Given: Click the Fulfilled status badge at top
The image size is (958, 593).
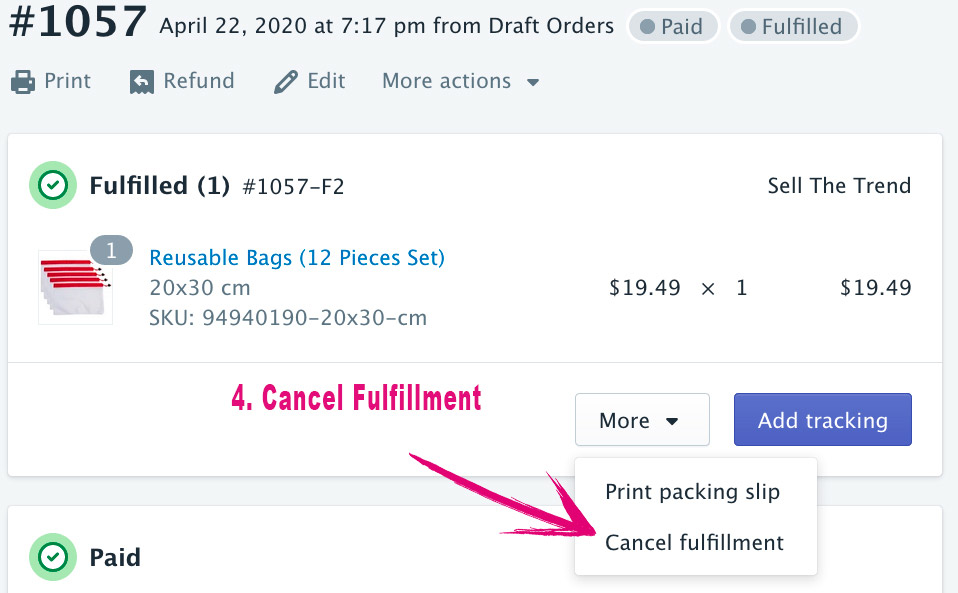Looking at the screenshot, I should point(793,27).
